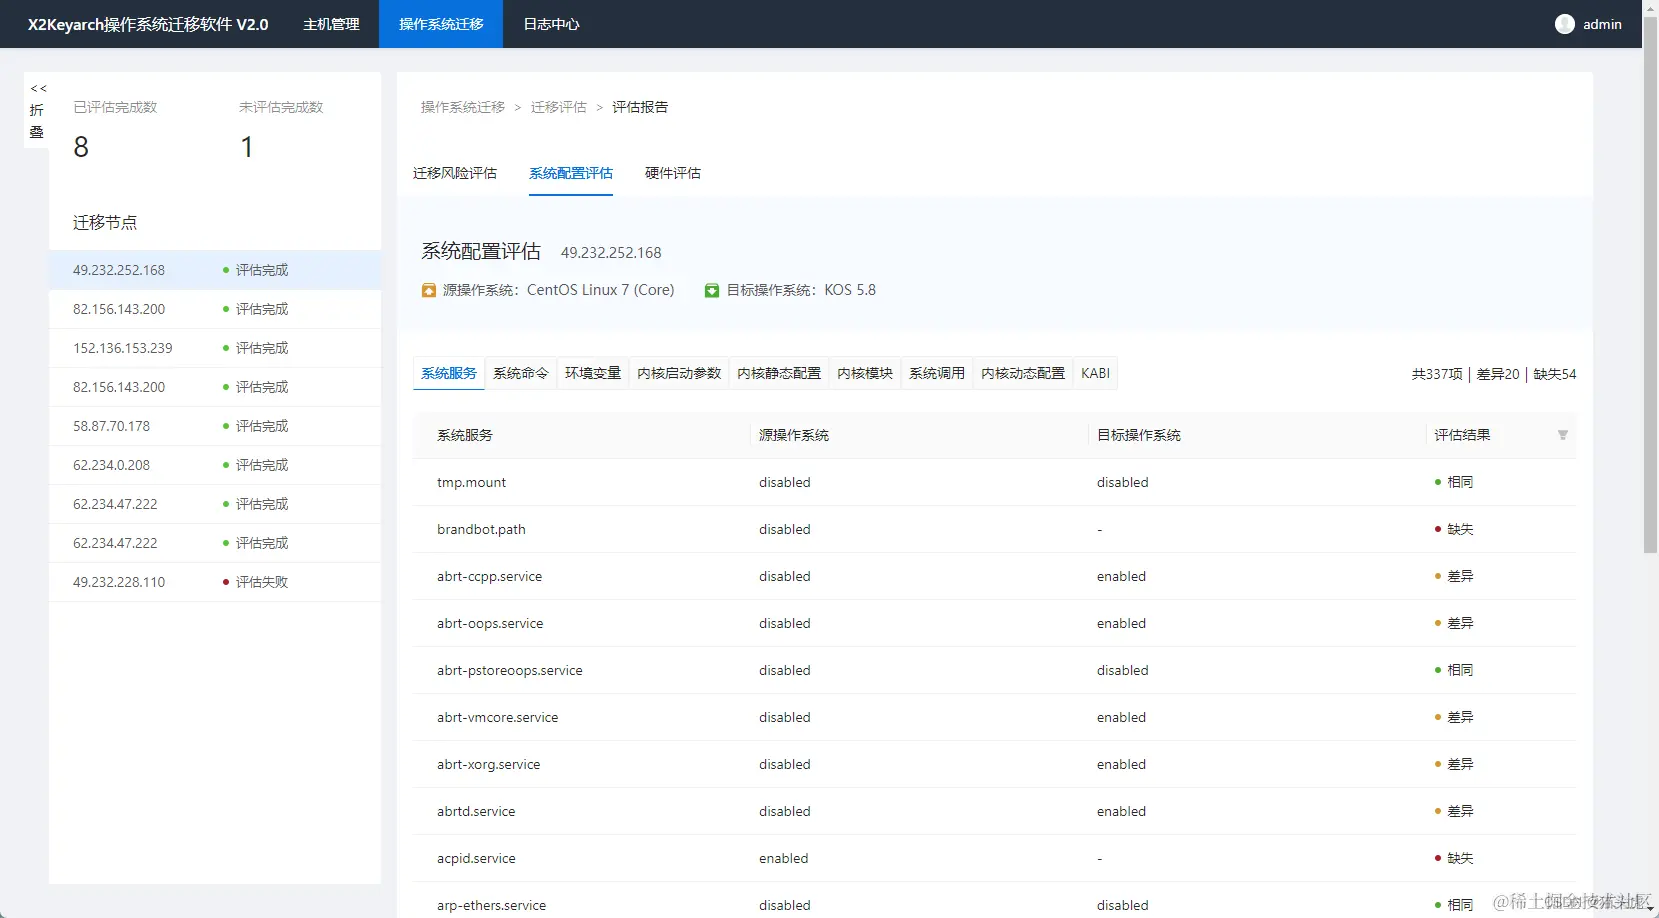Open the 日志中心 menu
The image size is (1659, 918).
pyautogui.click(x=551, y=24)
